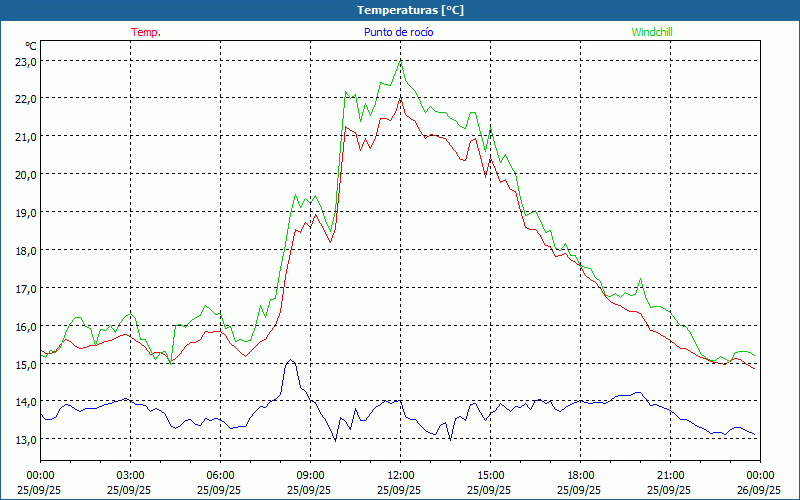800x500 pixels.
Task: Click the red Temp. legend label
Action: coord(146,32)
